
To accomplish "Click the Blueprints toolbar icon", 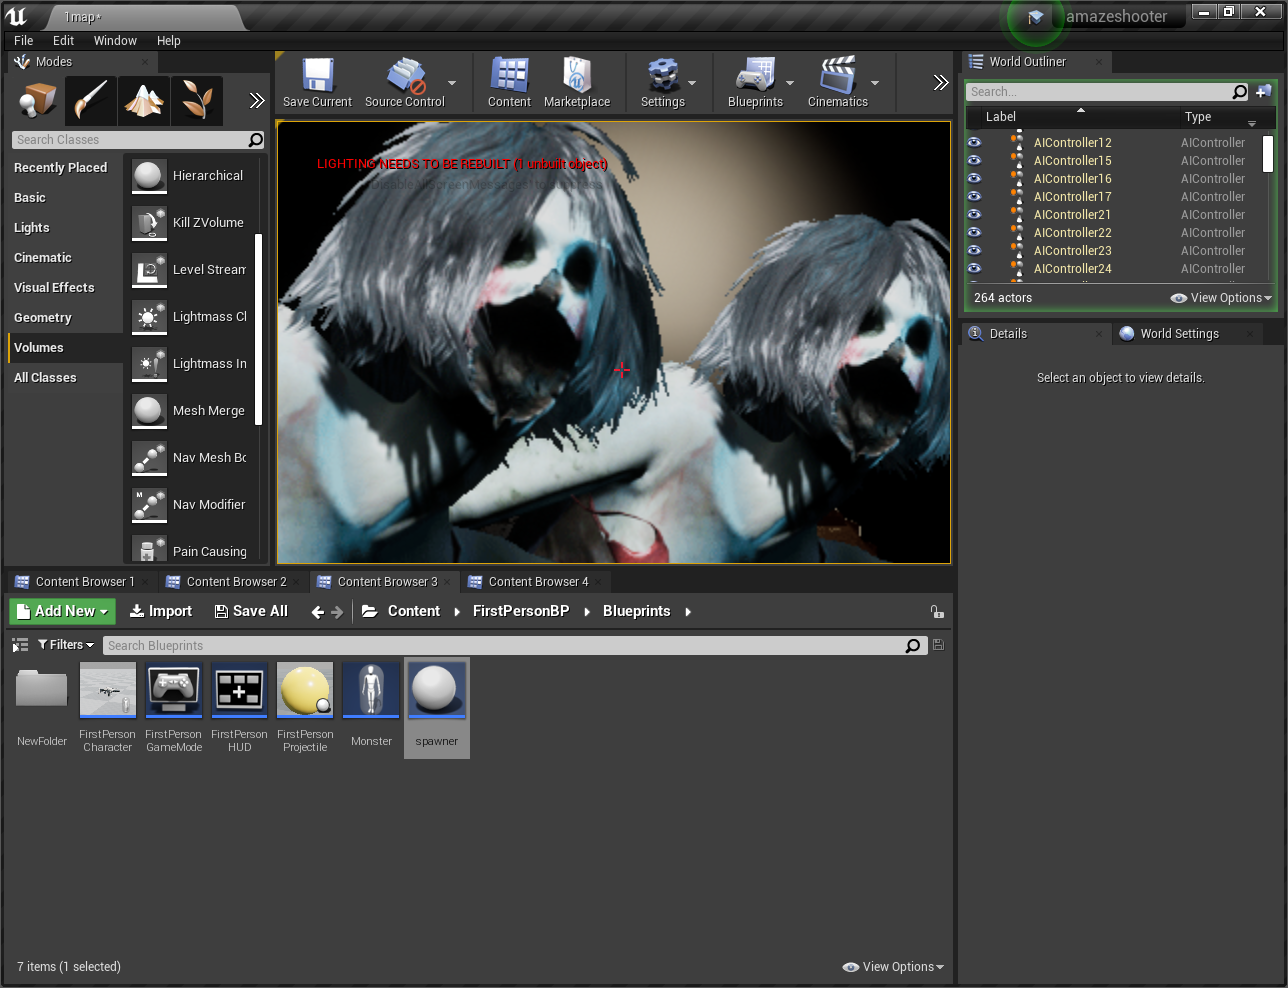I will pyautogui.click(x=755, y=83).
